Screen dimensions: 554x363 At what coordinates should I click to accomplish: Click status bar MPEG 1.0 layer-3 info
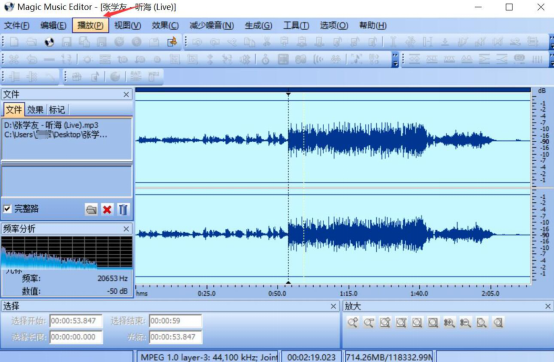tap(208, 357)
